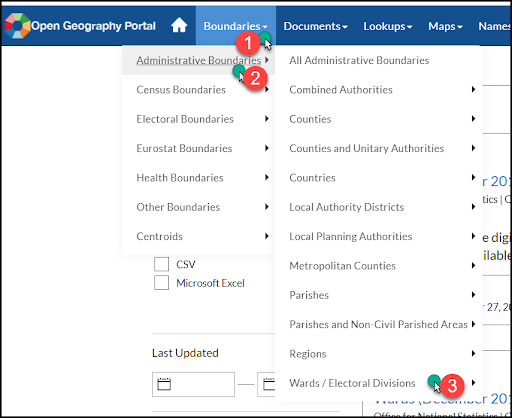
Task: Select Census Boundaries menu item
Action: 199,90
